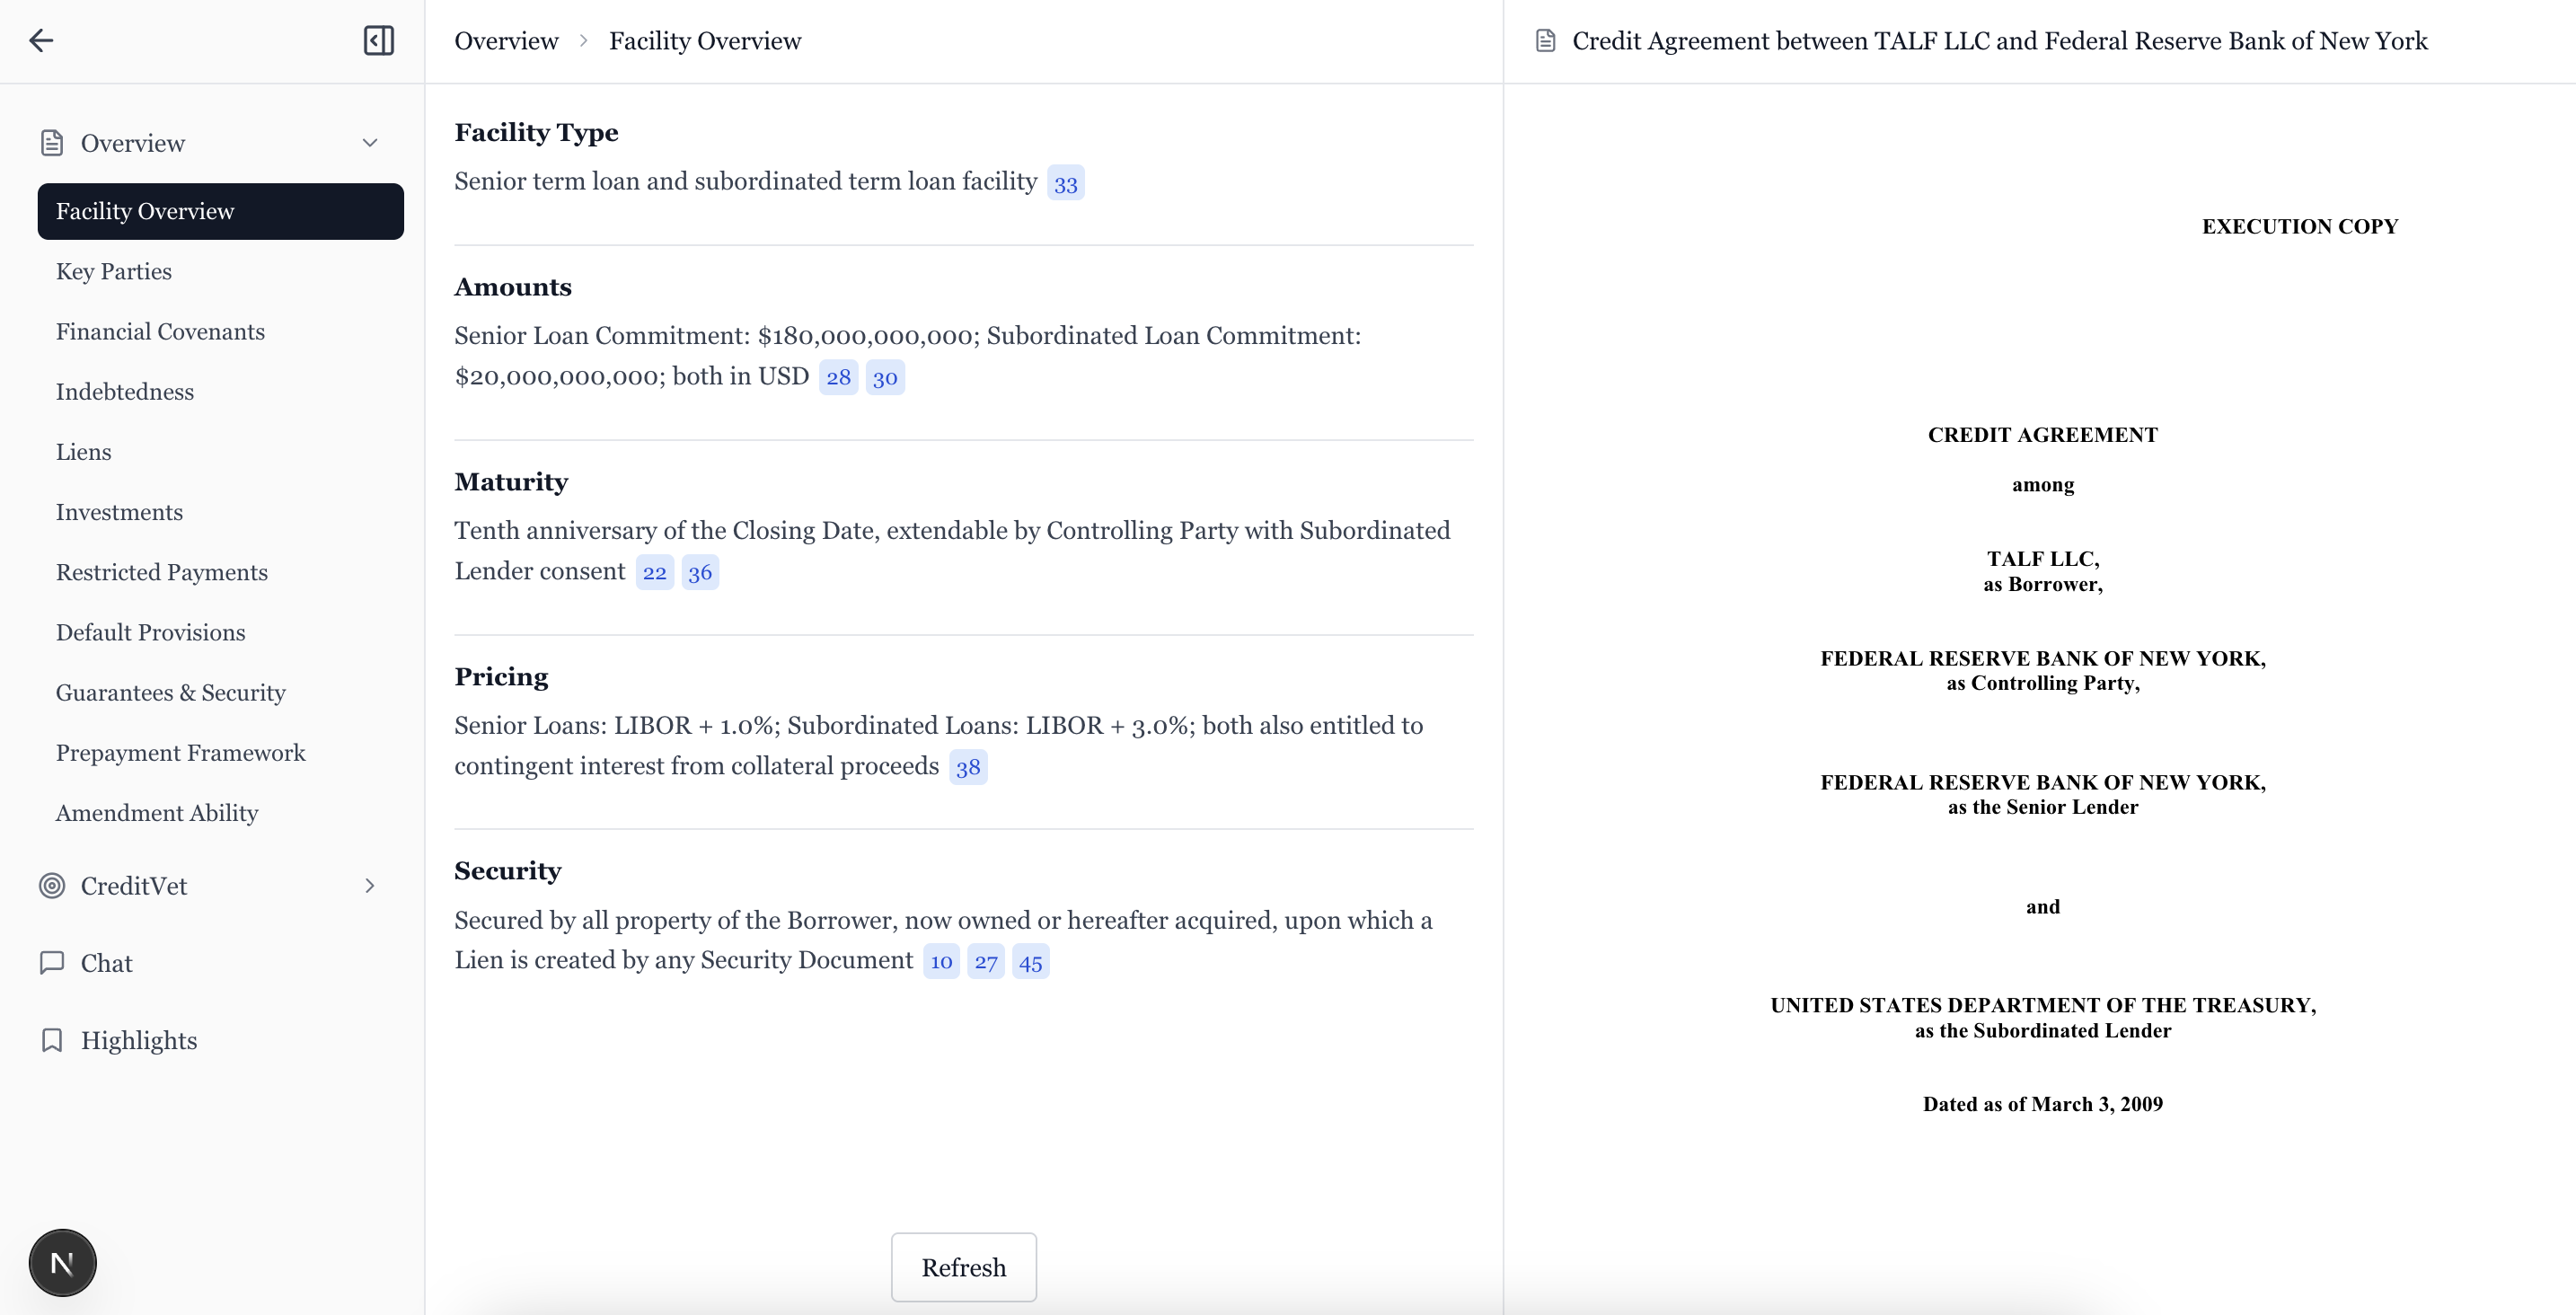Viewport: 2576px width, 1315px height.
Task: Open citation 22 under Maturity
Action: (x=654, y=572)
